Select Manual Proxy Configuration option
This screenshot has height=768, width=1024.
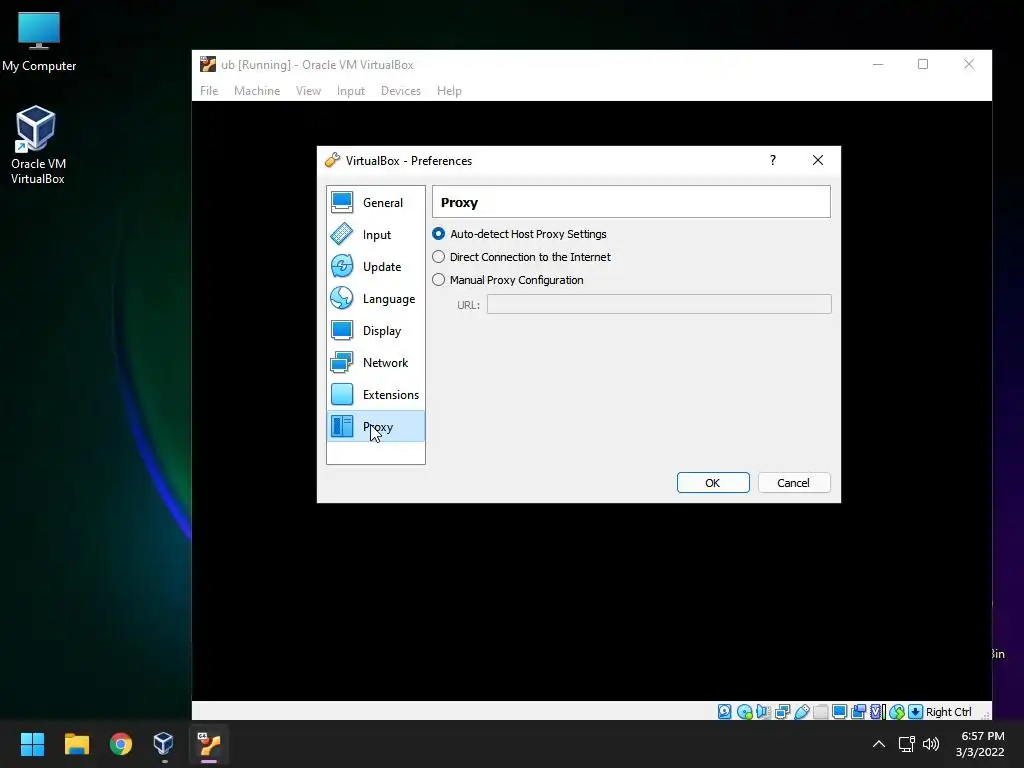tap(507, 280)
